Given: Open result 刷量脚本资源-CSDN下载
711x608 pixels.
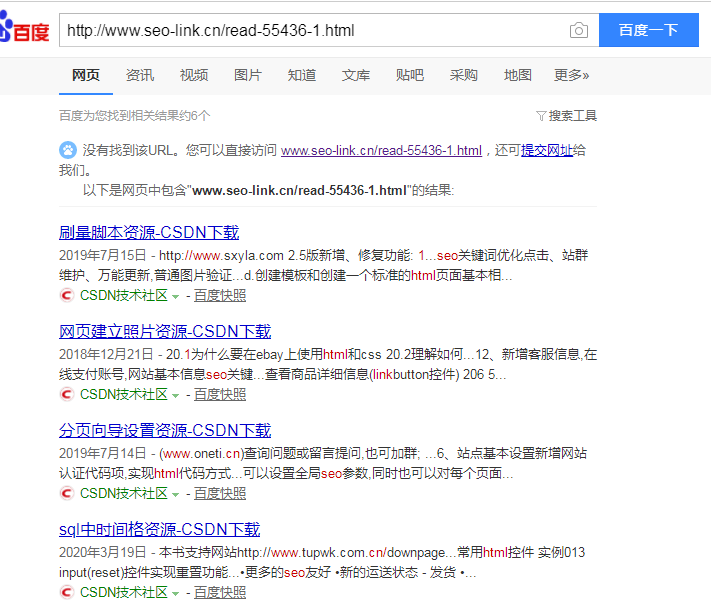Looking at the screenshot, I should click(x=149, y=233).
